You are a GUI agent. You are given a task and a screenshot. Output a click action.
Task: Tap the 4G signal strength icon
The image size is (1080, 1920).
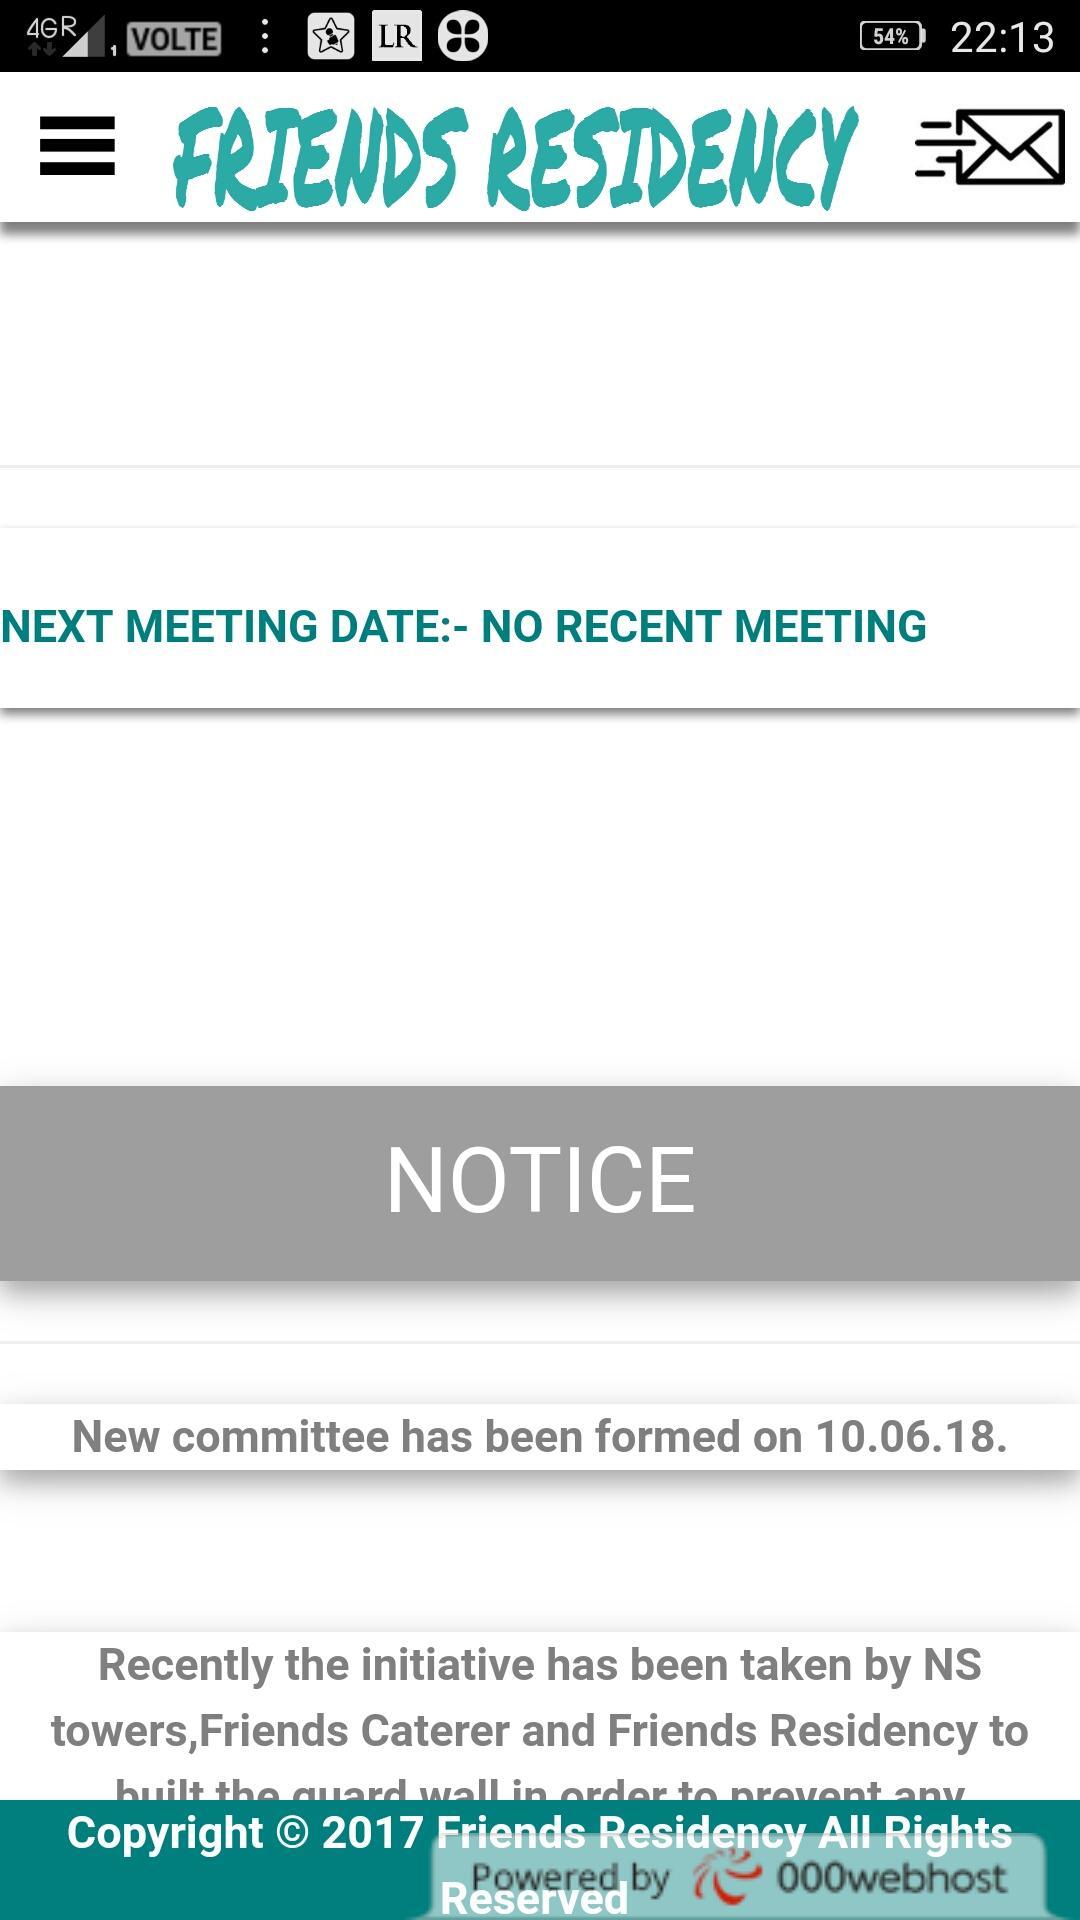coord(68,37)
